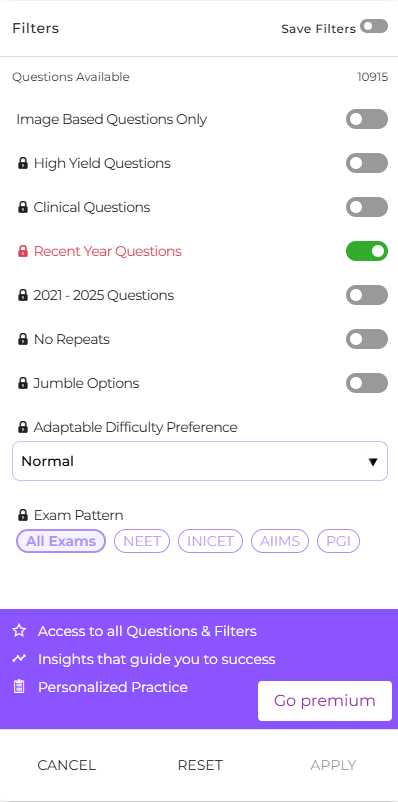The image size is (398, 802).
Task: Open the Adaptable Difficulty Normal dropdown
Action: (200, 461)
